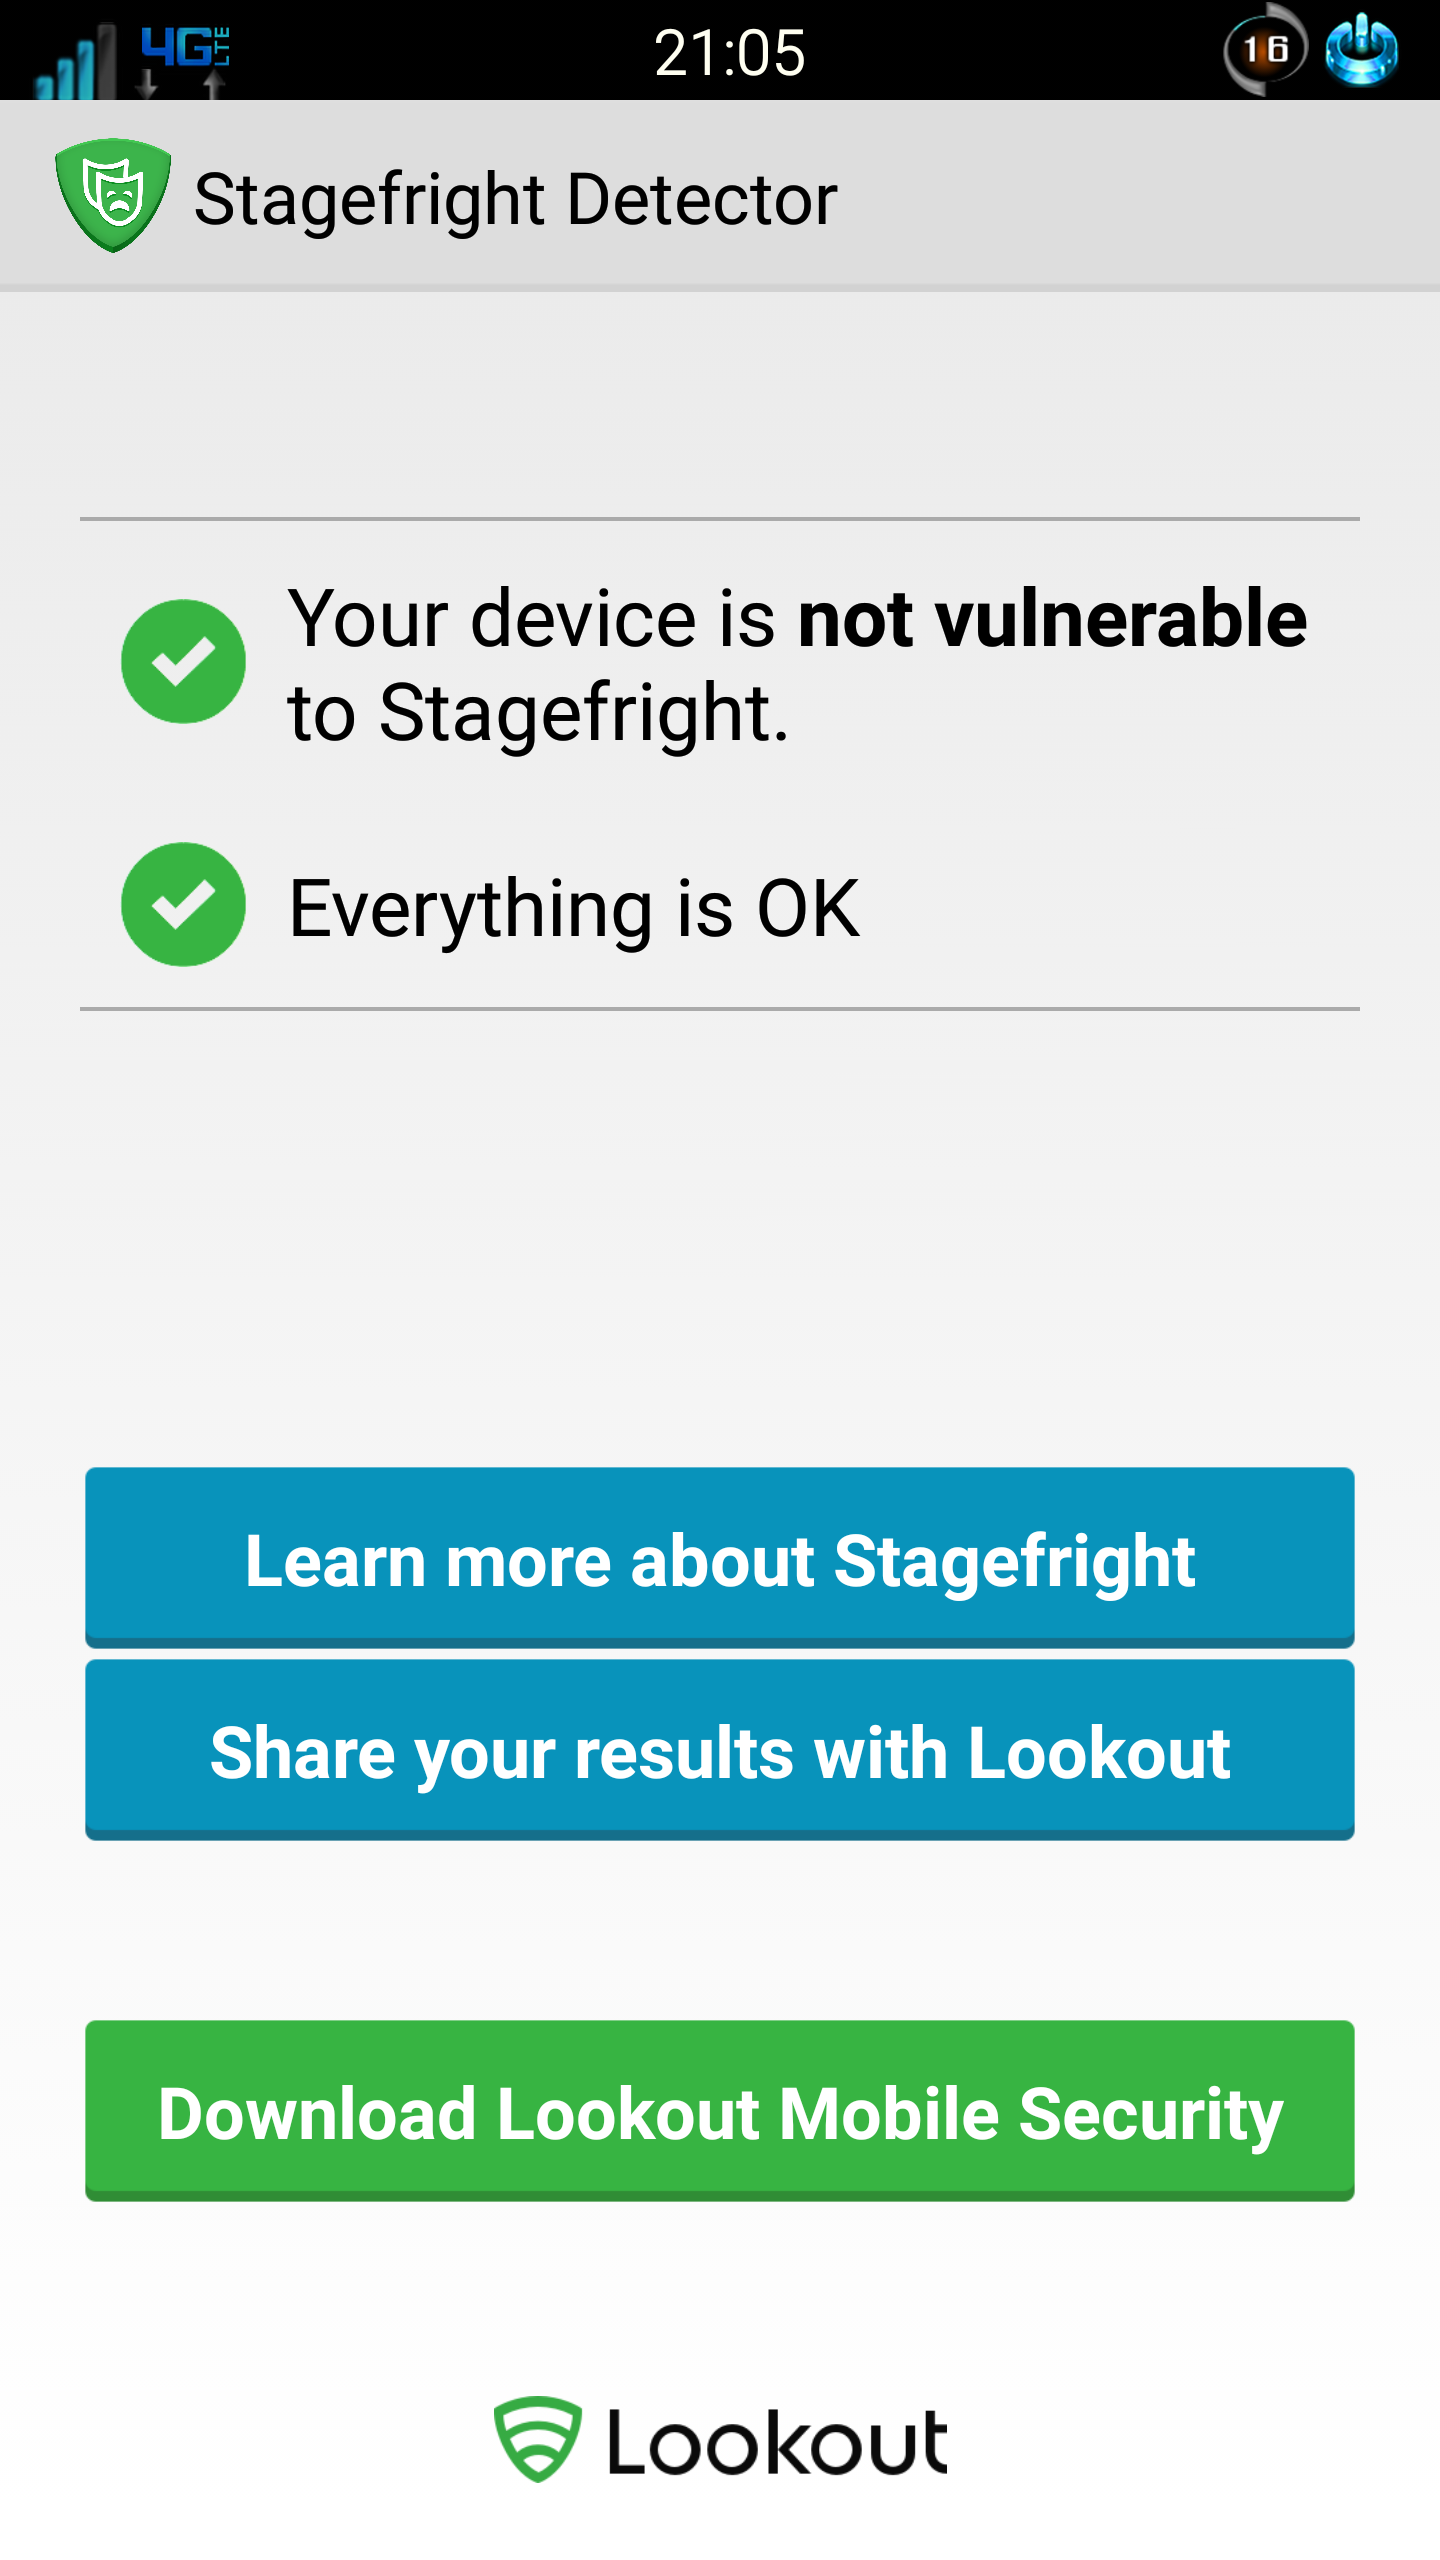The height and width of the screenshot is (2560, 1440).
Task: Tap the Lookout shield logo at bottom
Action: (538, 2440)
